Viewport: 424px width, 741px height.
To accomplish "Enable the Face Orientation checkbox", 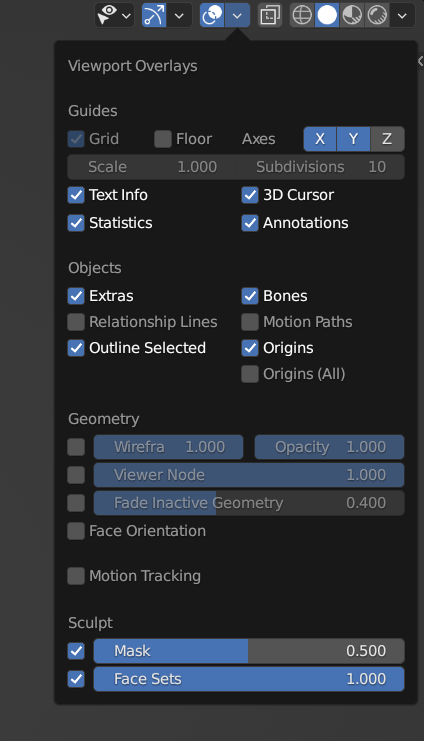I will tap(76, 531).
